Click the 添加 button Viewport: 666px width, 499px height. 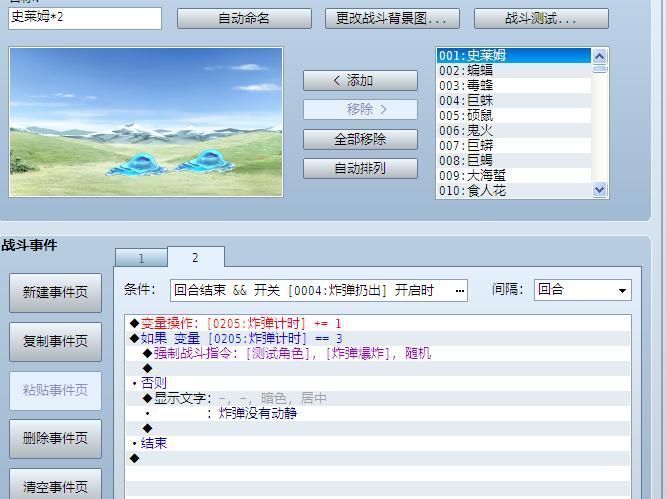pyautogui.click(x=360, y=80)
